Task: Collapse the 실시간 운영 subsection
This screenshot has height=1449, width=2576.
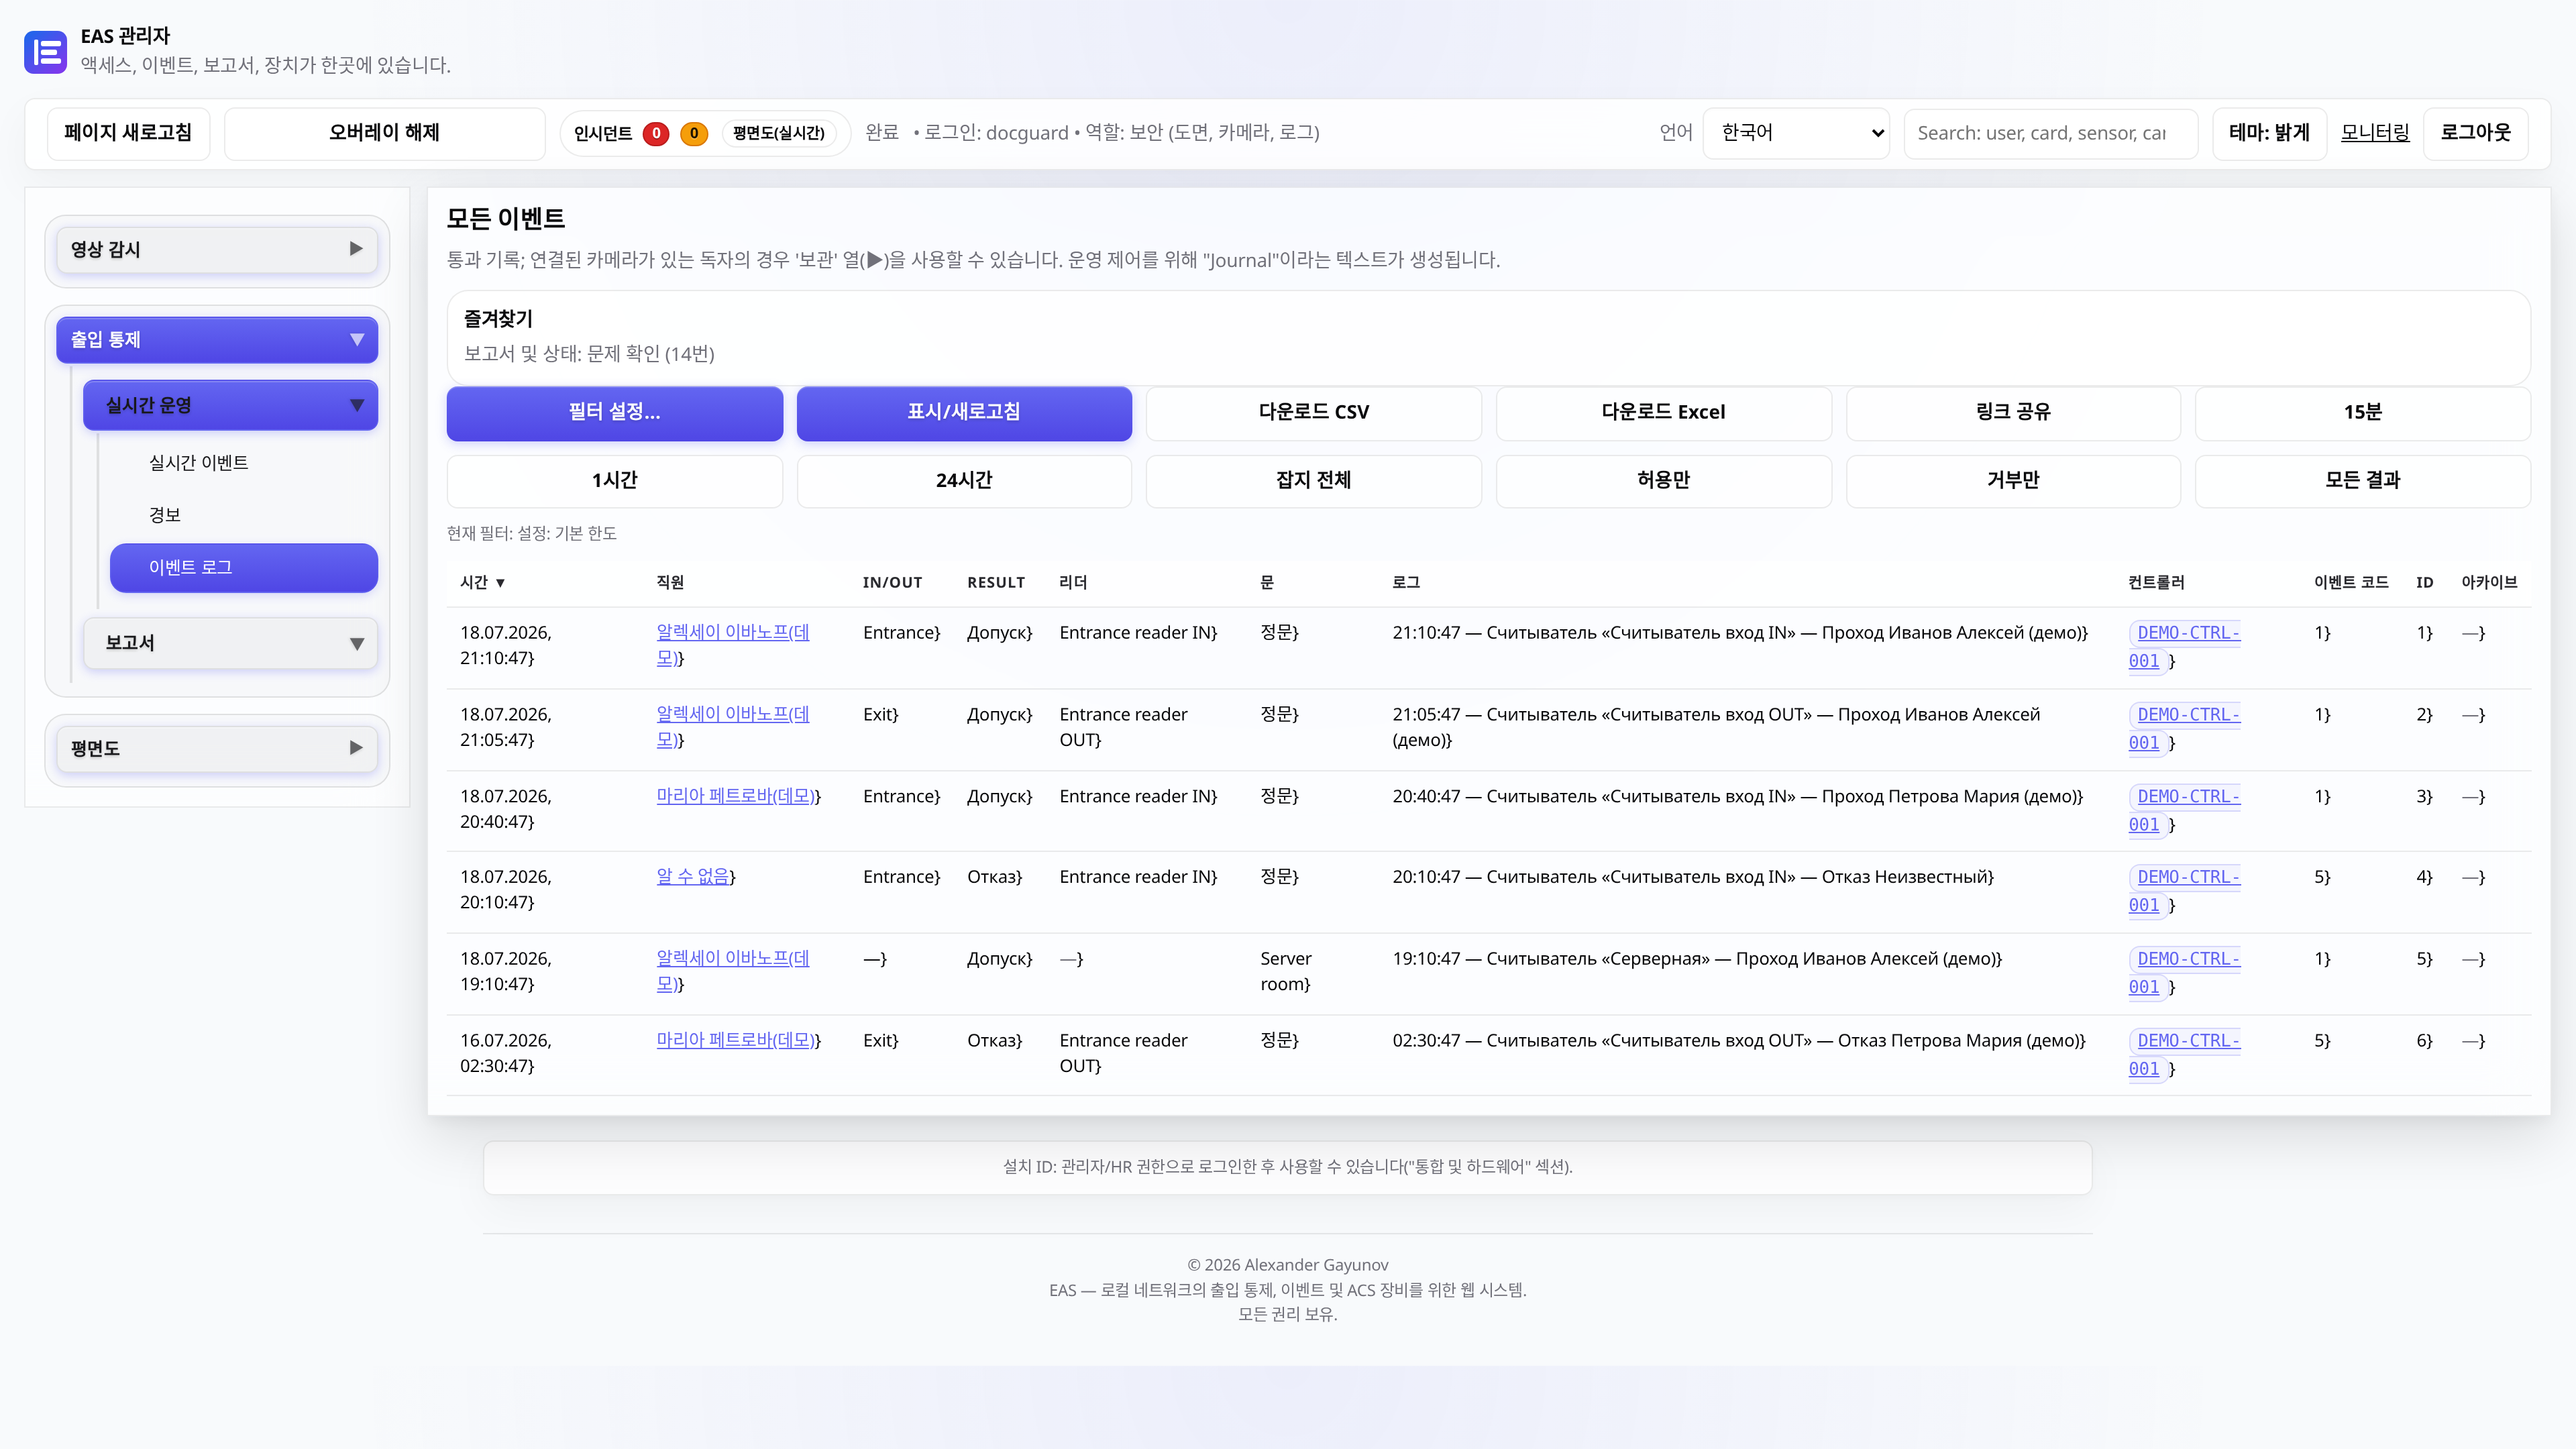Action: [230, 405]
